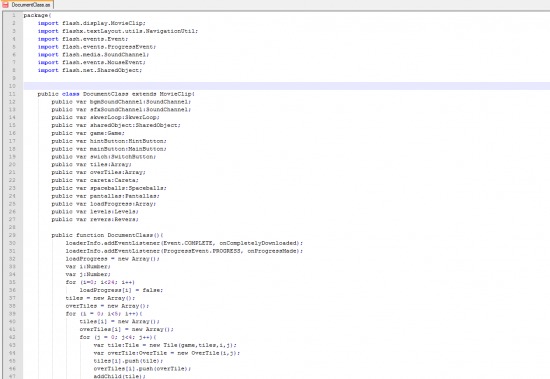
Task: Click the 'var j:Number' line
Action: (x=88, y=274)
